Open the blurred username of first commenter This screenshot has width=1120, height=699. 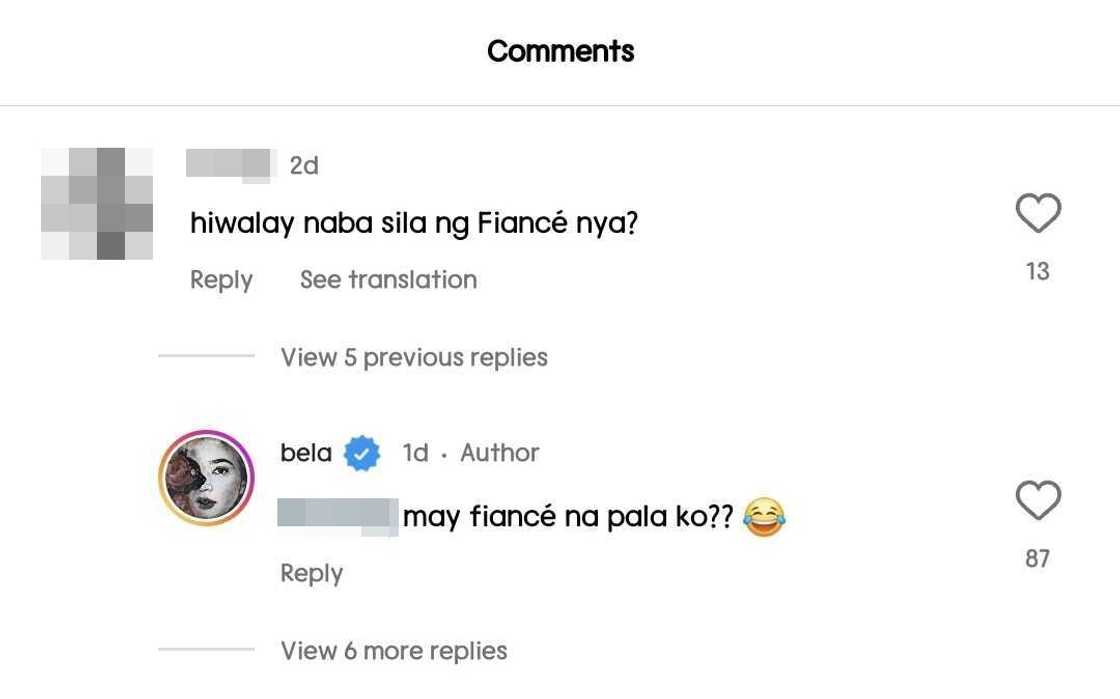pos(228,164)
